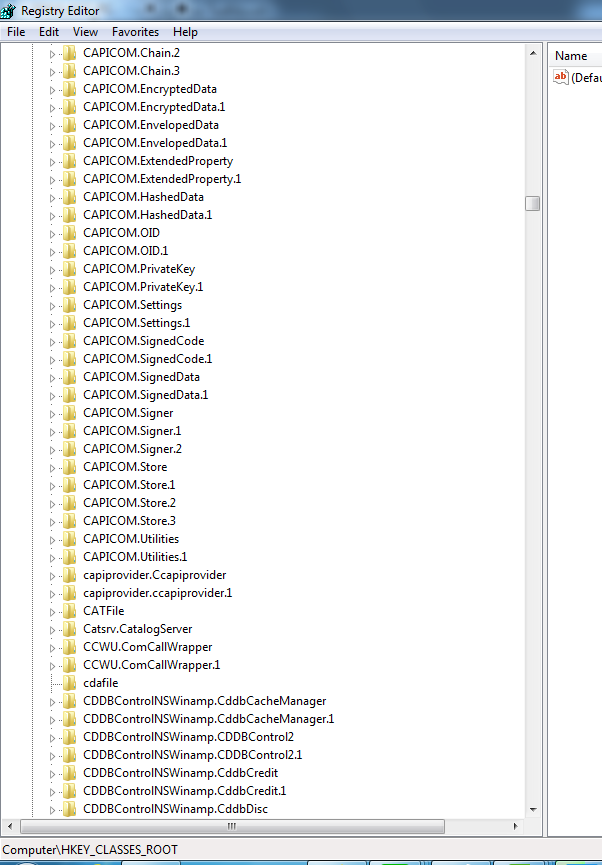
Task: Select the CAPICOM.SignedCode.1 key
Action: coord(148,359)
